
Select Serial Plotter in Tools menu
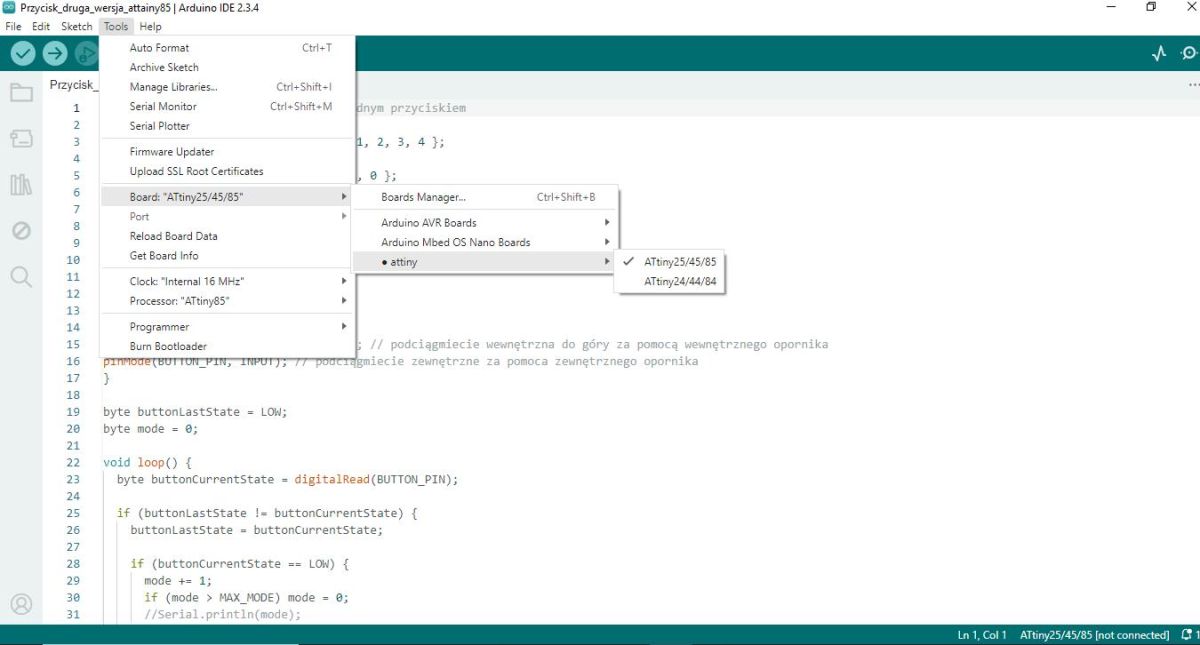227,126
